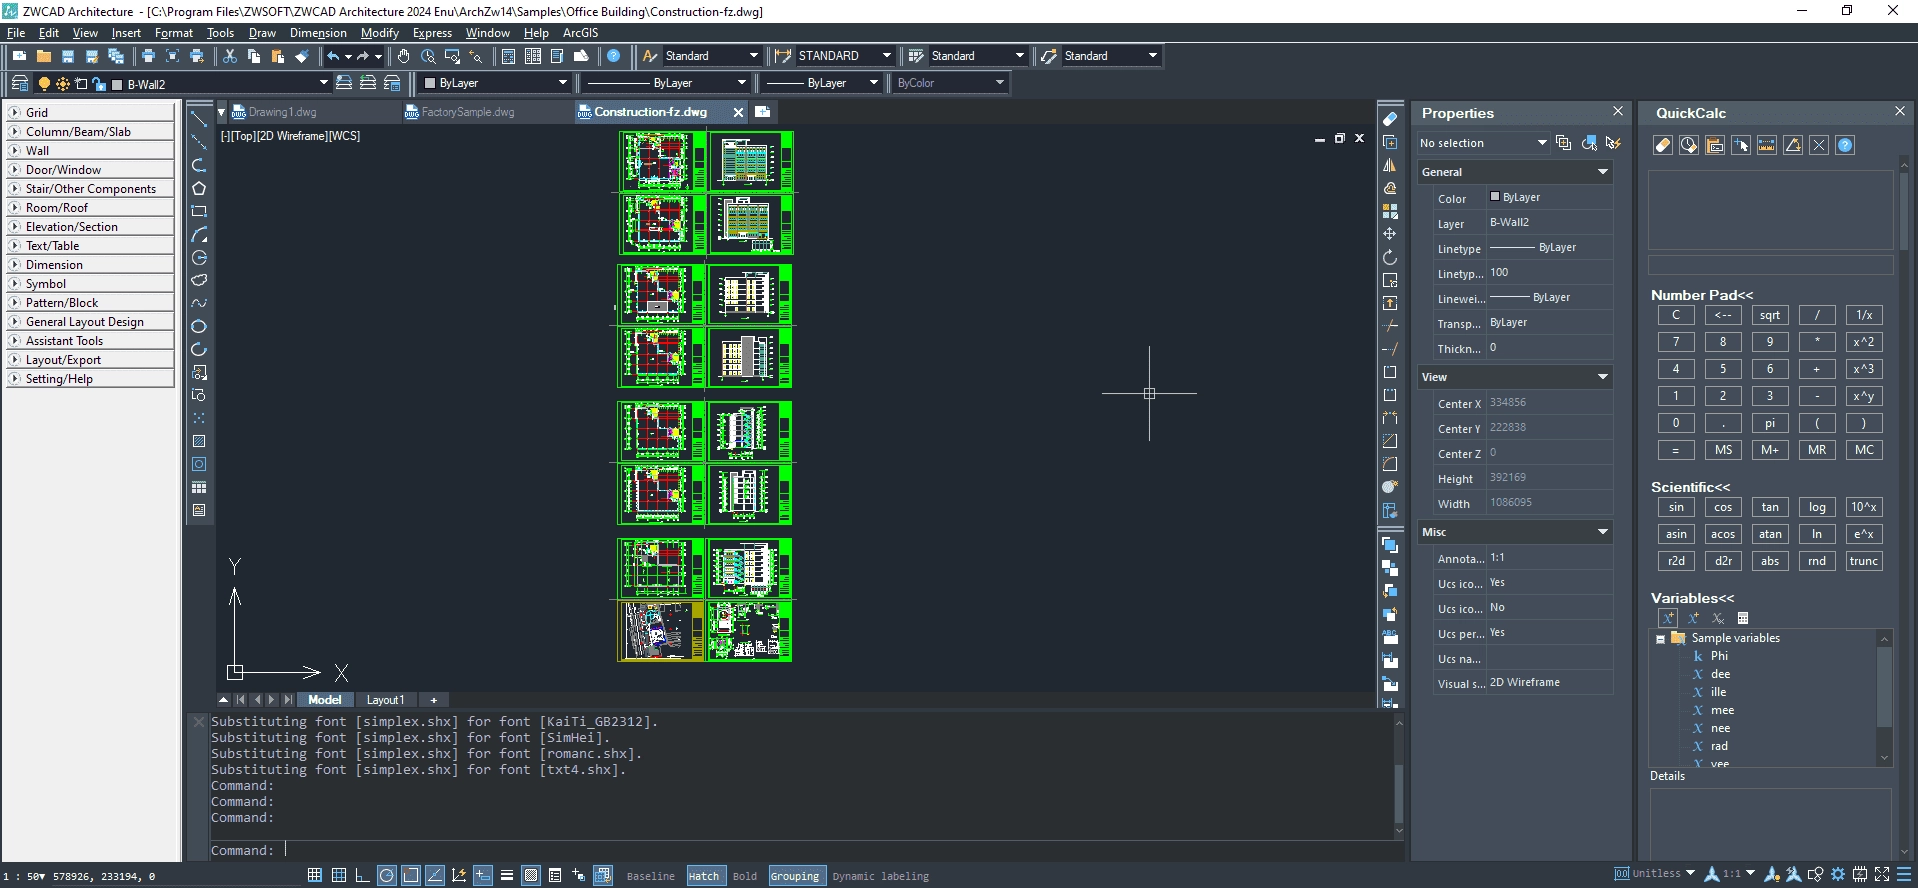Toggle Polar Tracking in status bar
1918x888 pixels.
tap(387, 875)
